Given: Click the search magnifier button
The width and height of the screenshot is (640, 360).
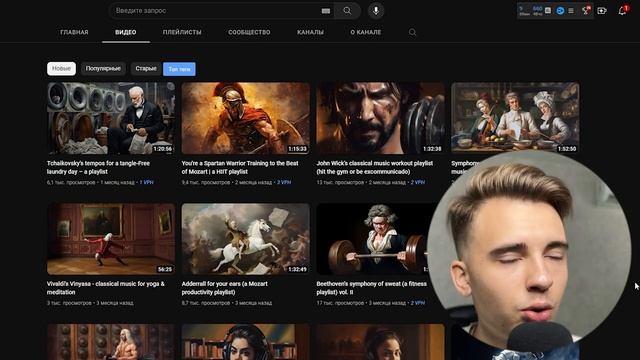Looking at the screenshot, I should tap(347, 11).
